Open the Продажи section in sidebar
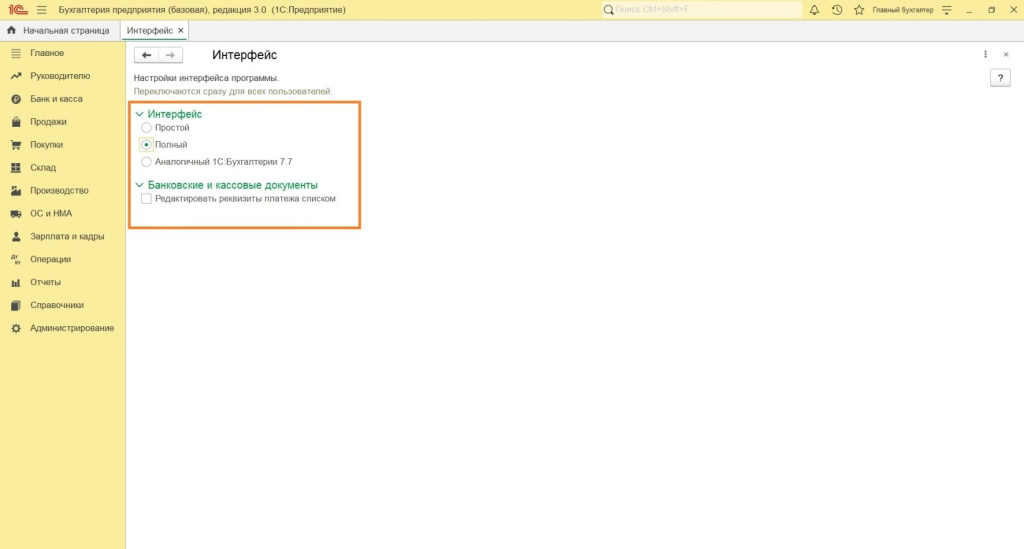Viewport: 1024px width, 549px height. point(48,122)
